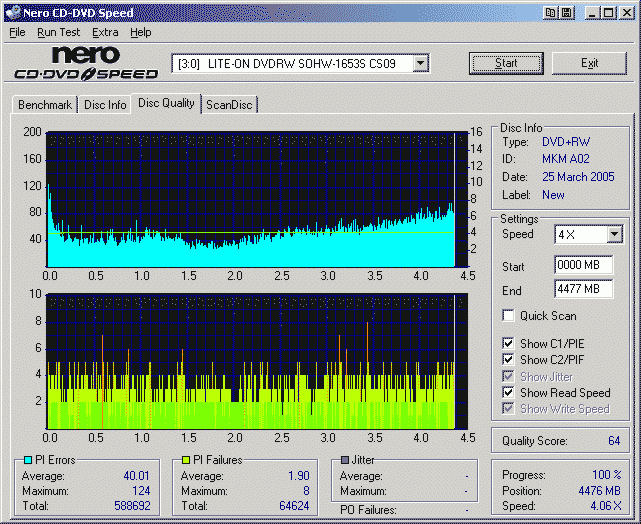
Task: Click the Nero CD-DVD Speed logo
Action: 86,63
